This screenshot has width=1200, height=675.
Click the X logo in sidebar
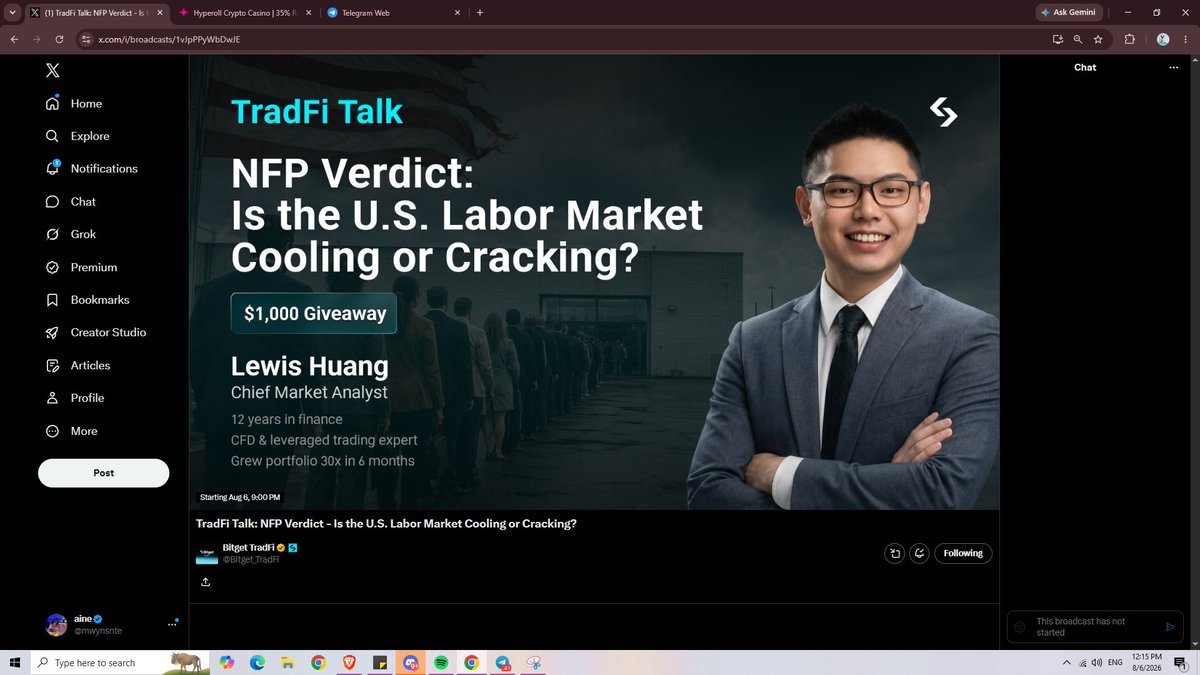click(52, 70)
